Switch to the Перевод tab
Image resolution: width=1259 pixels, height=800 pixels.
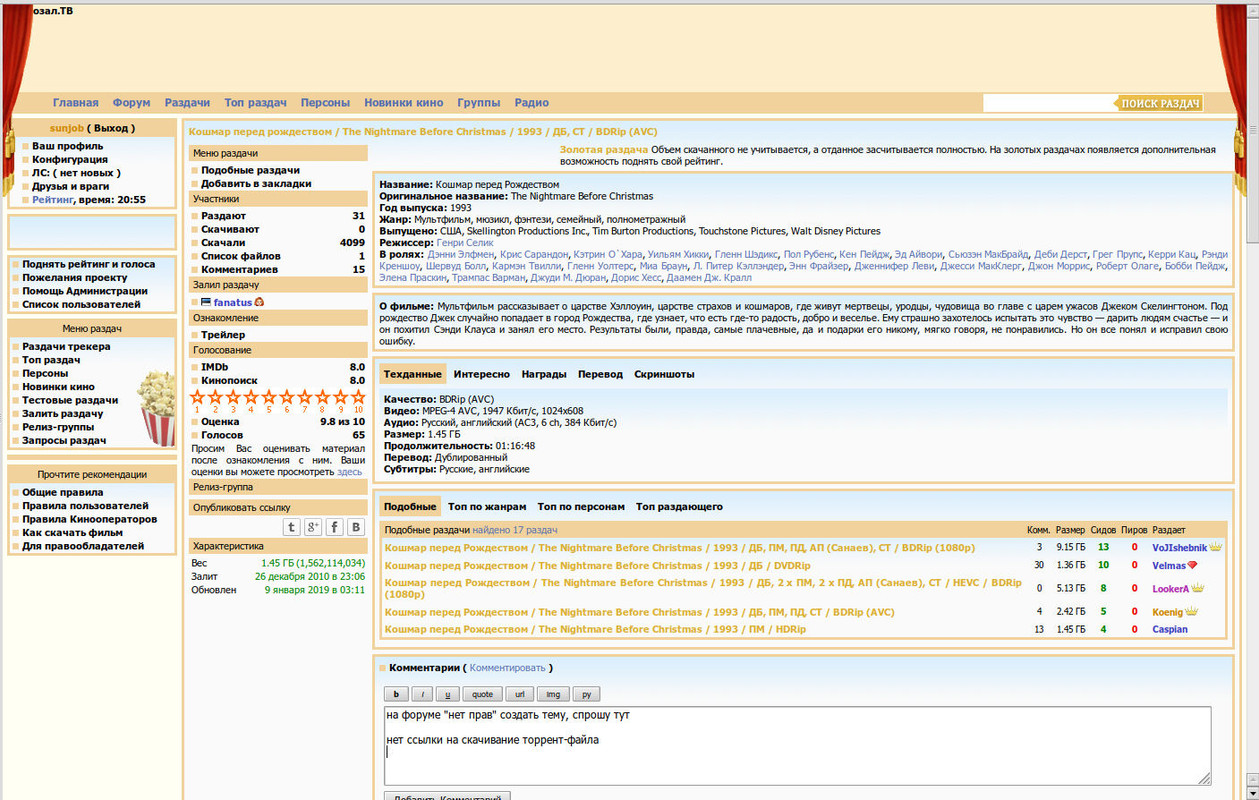pyautogui.click(x=601, y=374)
